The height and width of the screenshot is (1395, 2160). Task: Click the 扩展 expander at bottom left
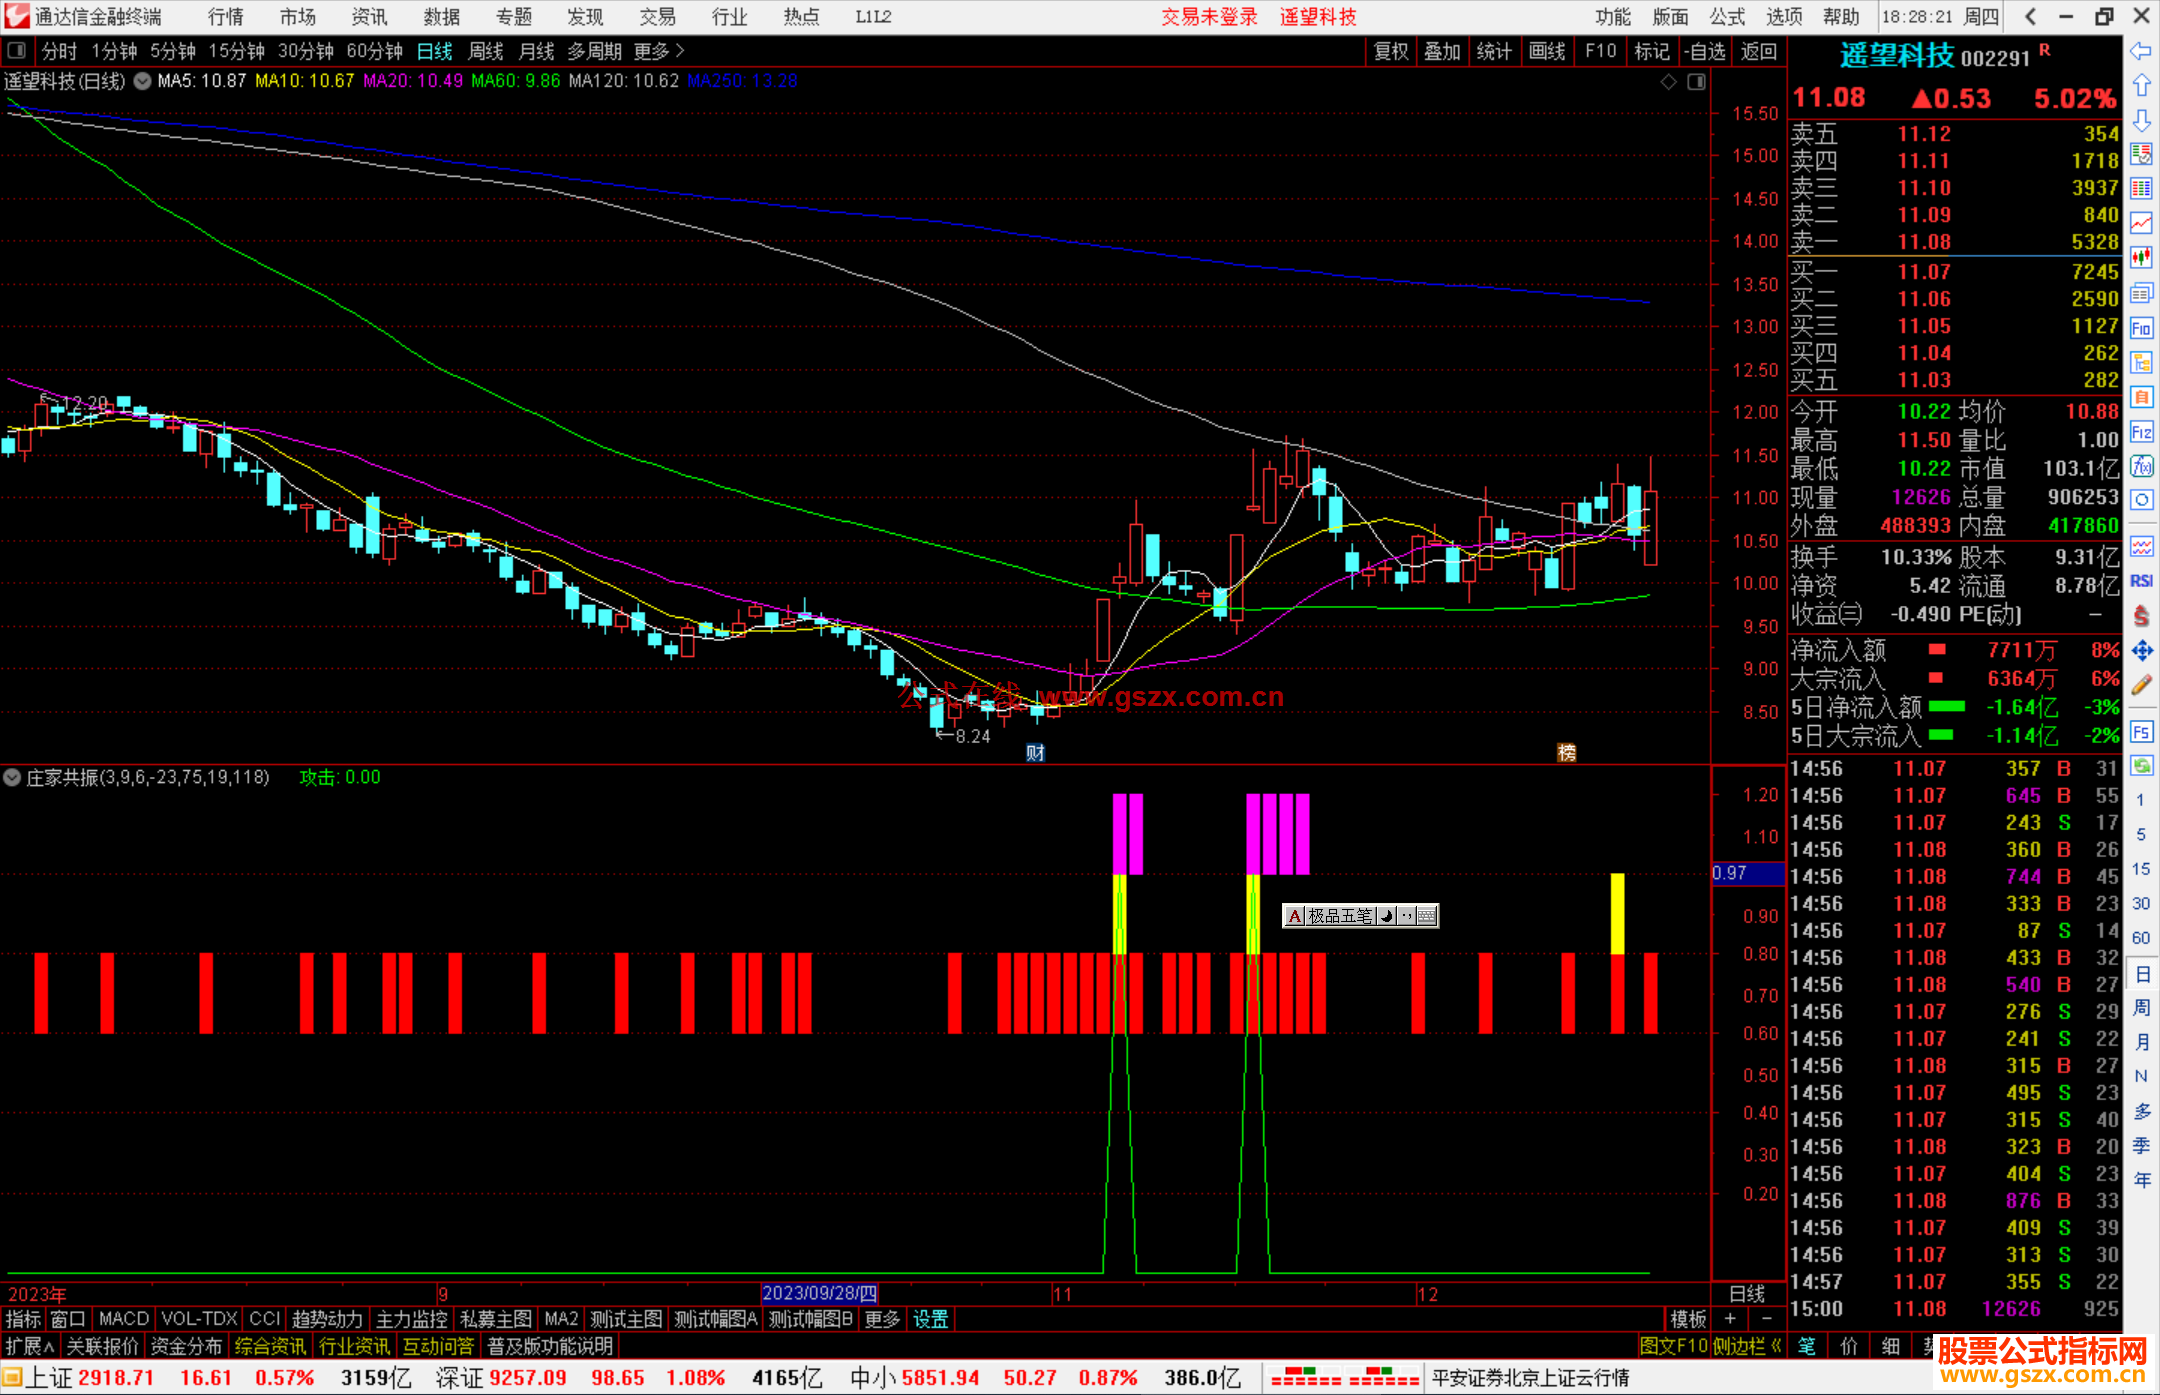pos(29,1346)
